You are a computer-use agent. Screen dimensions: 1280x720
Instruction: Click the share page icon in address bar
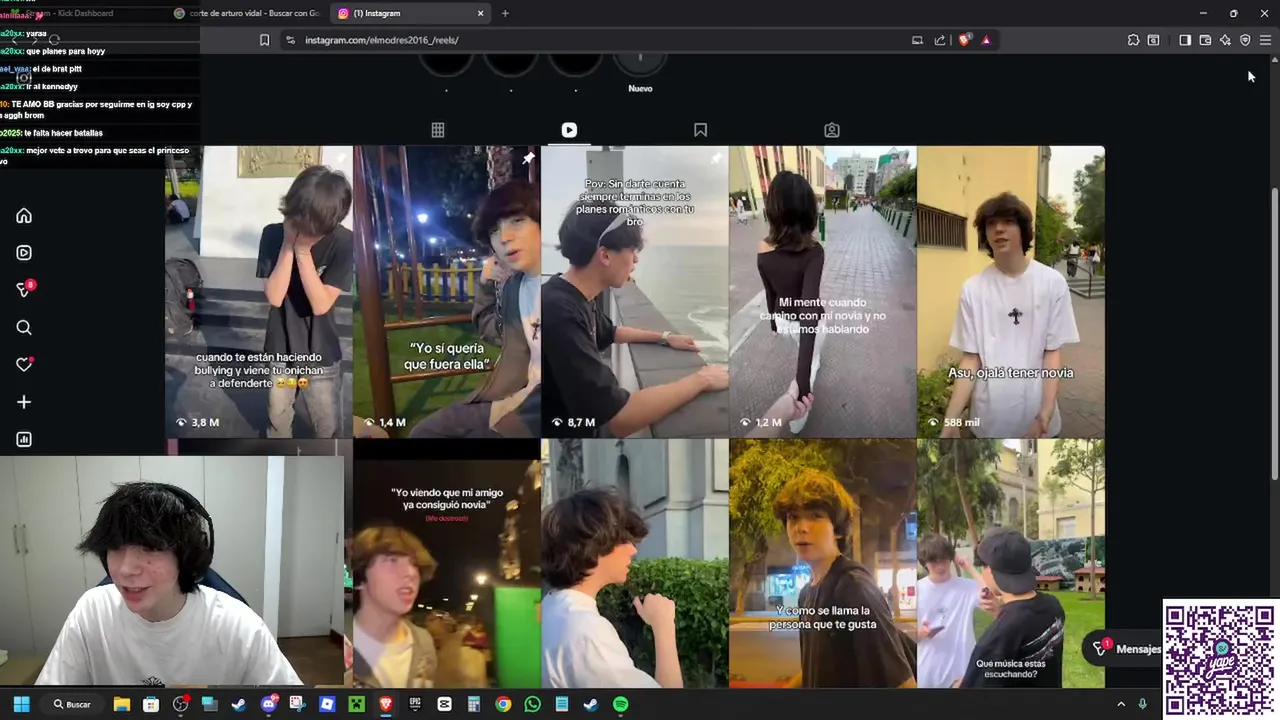[940, 40]
